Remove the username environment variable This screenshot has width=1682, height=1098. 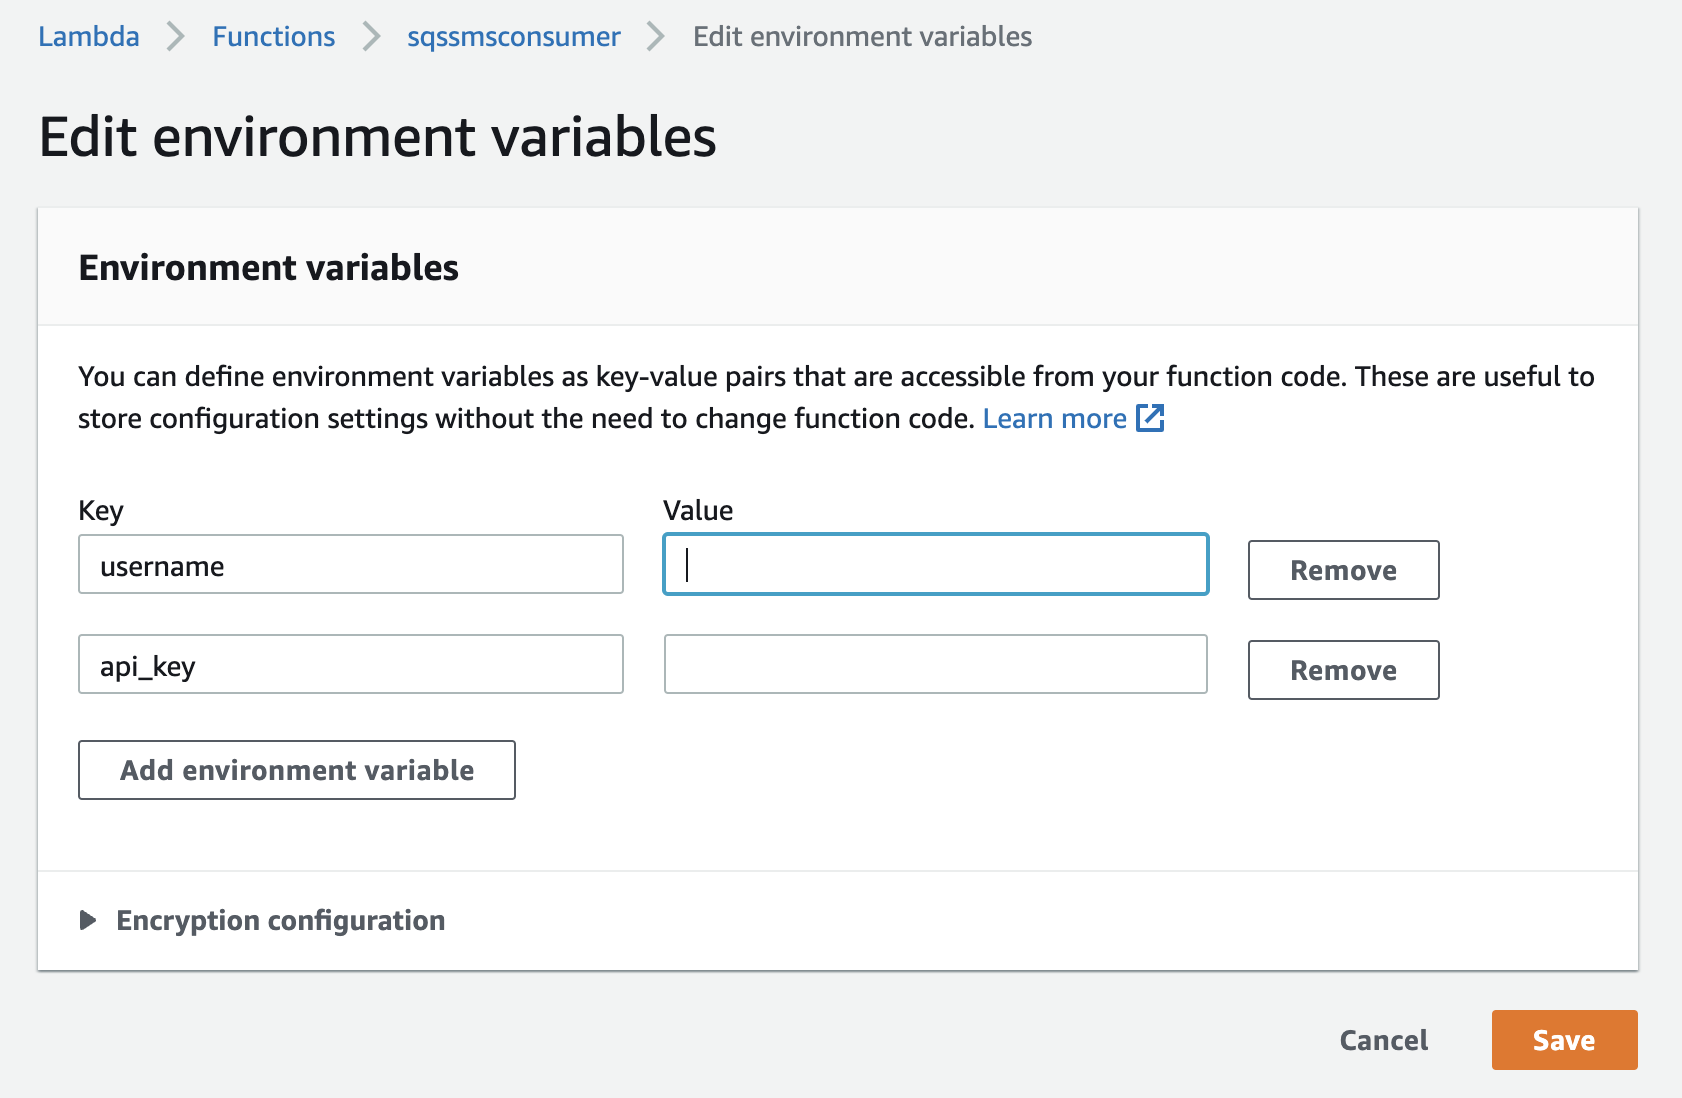pos(1343,570)
